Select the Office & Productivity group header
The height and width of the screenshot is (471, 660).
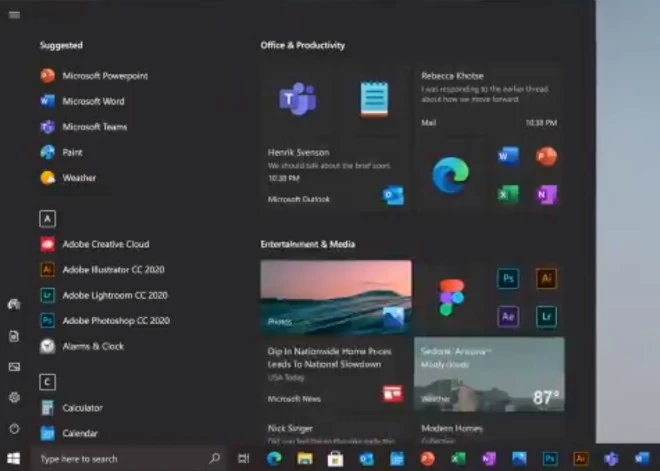(x=303, y=45)
